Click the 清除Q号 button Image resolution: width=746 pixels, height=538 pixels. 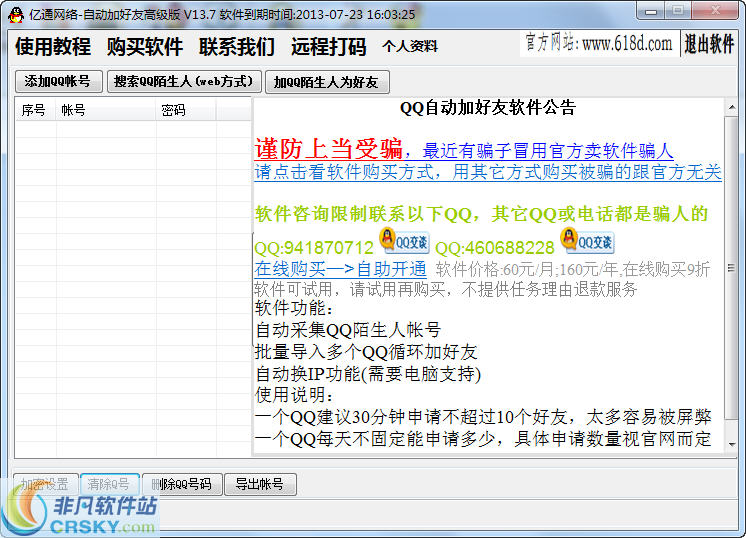pos(110,484)
